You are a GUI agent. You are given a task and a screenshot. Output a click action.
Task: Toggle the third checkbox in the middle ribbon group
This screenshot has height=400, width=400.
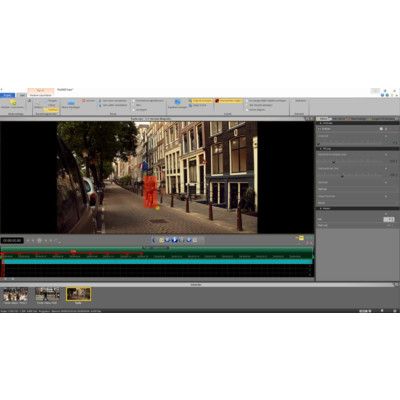pos(134,109)
